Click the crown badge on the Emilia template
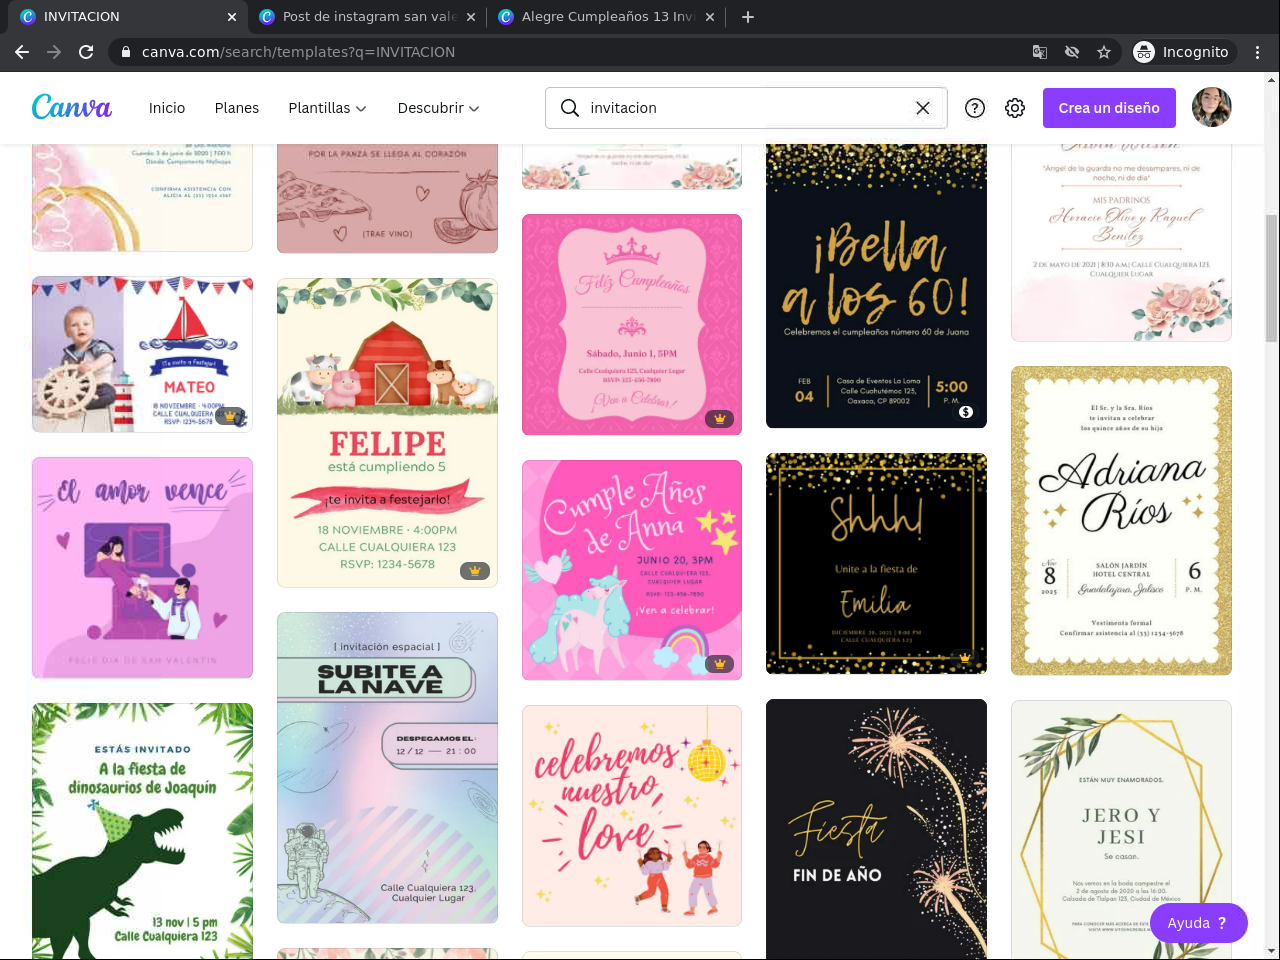The height and width of the screenshot is (960, 1280). 965,658
